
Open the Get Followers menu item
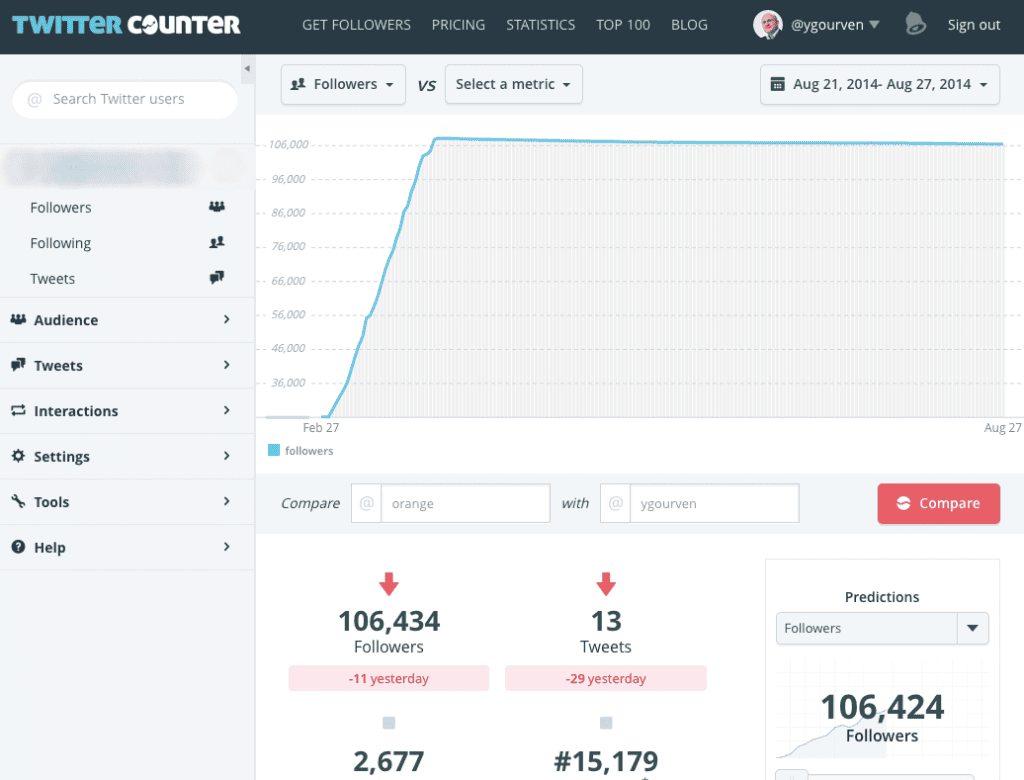click(357, 25)
